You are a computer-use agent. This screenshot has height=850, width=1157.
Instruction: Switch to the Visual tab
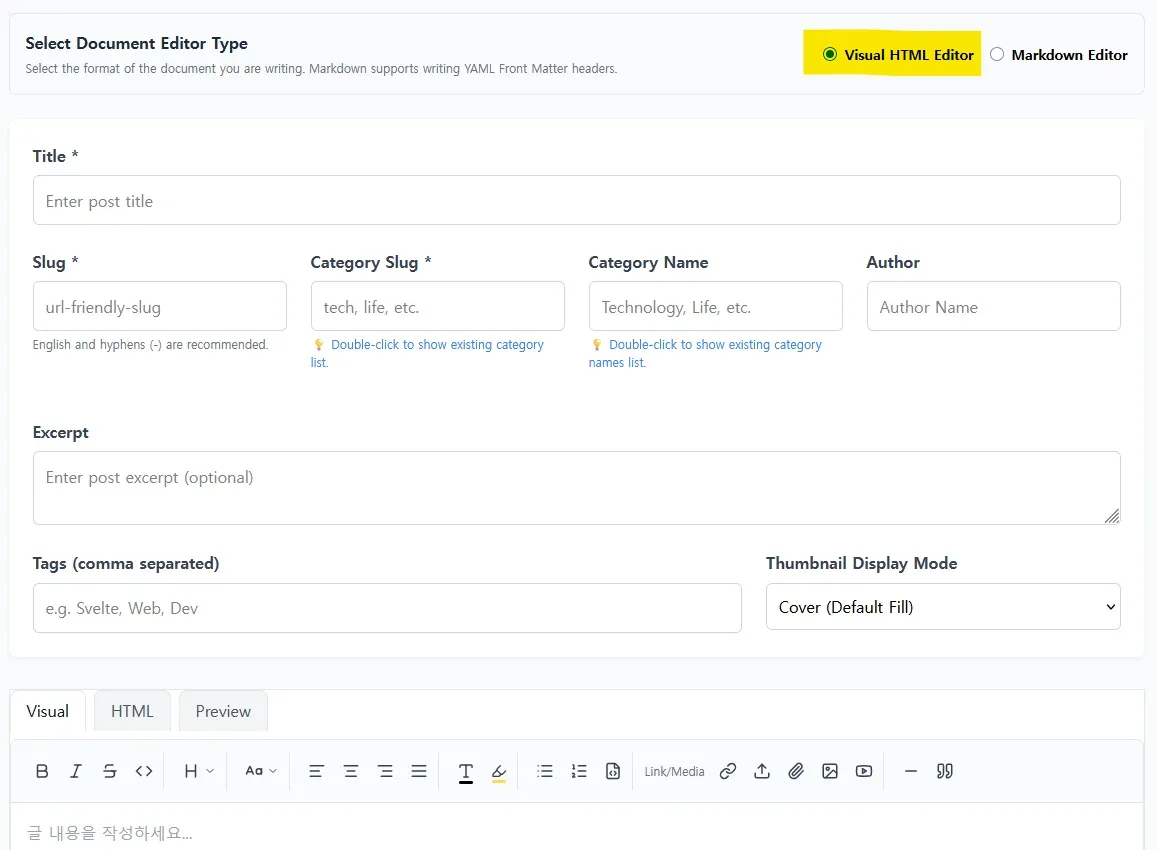(x=48, y=711)
